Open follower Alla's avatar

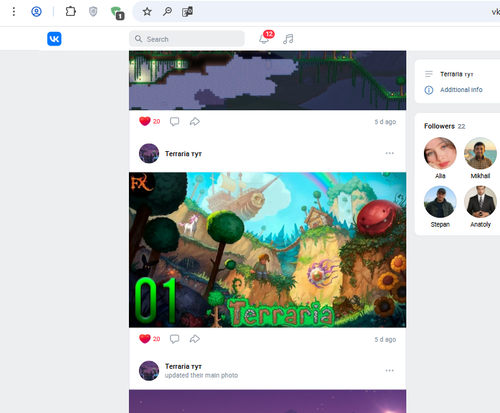(440, 153)
